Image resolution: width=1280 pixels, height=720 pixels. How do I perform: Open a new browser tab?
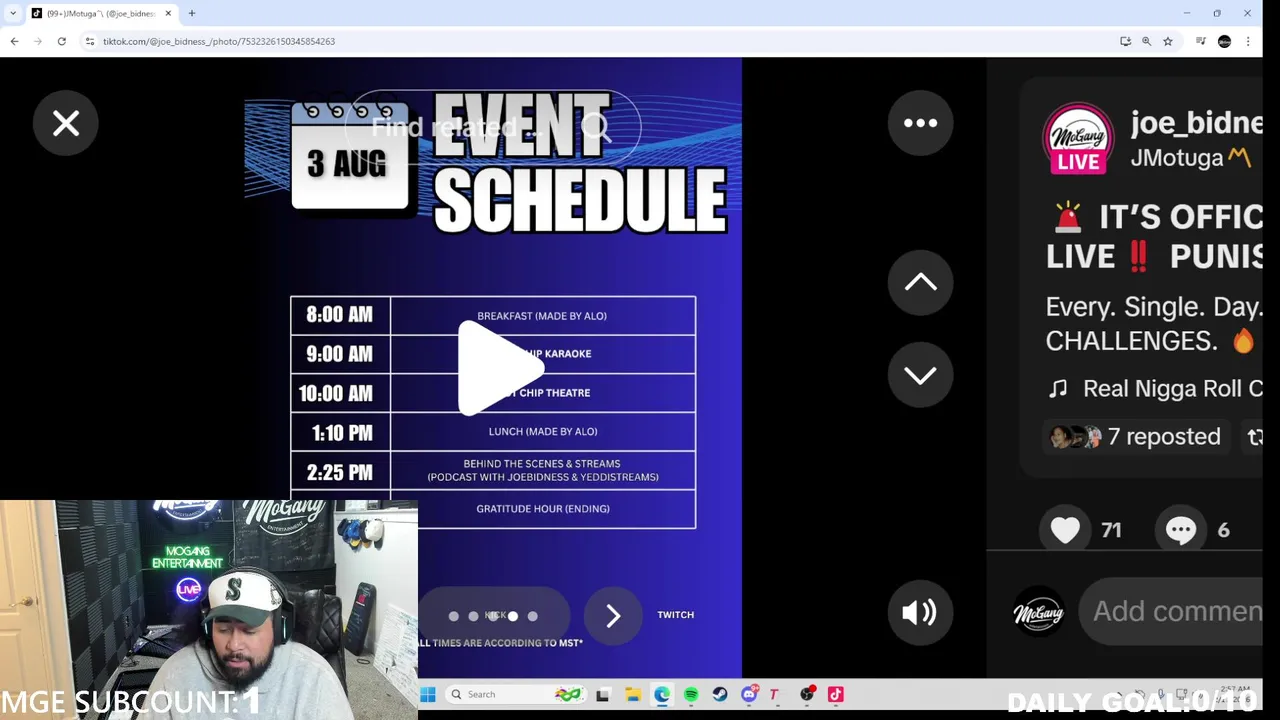tap(191, 13)
